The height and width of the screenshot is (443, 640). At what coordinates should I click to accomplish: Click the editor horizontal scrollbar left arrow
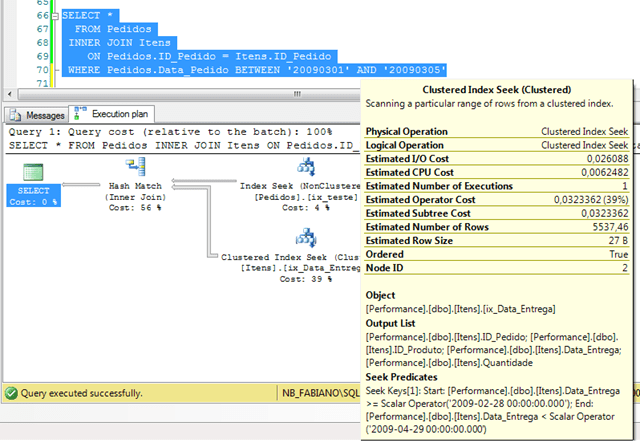pyautogui.click(x=8, y=93)
